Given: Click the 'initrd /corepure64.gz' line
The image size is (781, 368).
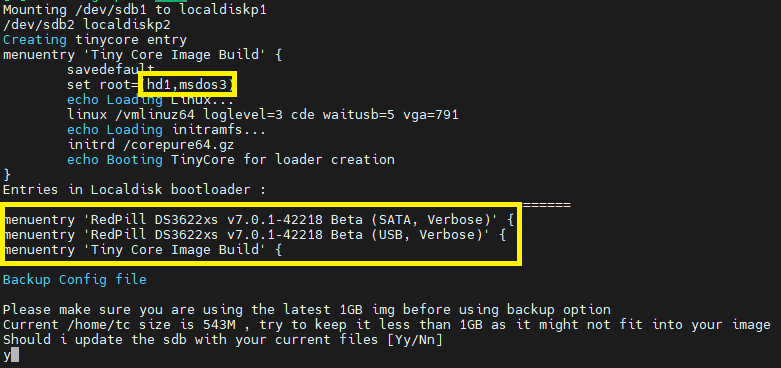Looking at the screenshot, I should tap(150, 145).
